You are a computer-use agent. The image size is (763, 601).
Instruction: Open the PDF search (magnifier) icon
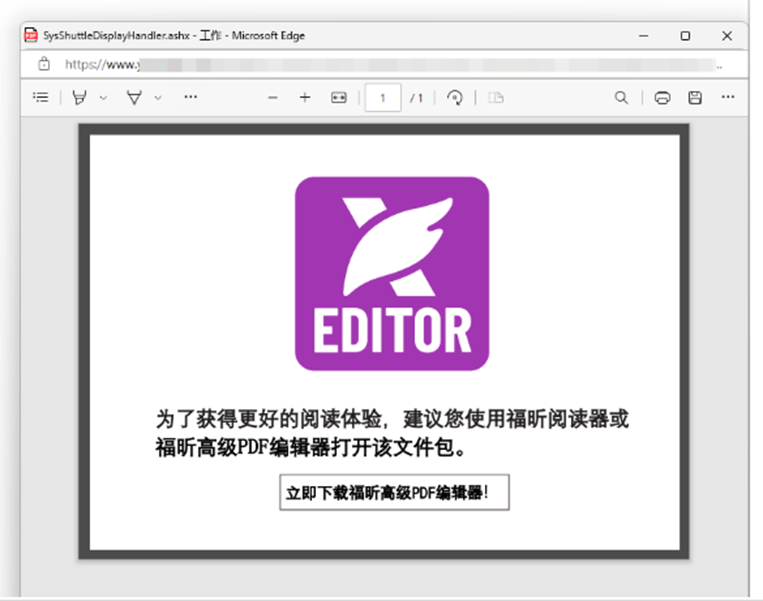click(621, 98)
